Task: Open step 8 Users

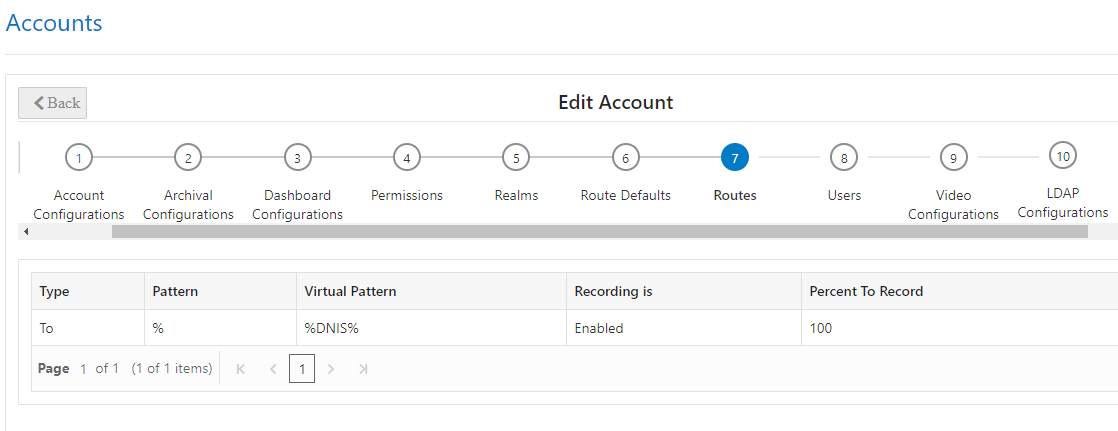Action: click(844, 157)
